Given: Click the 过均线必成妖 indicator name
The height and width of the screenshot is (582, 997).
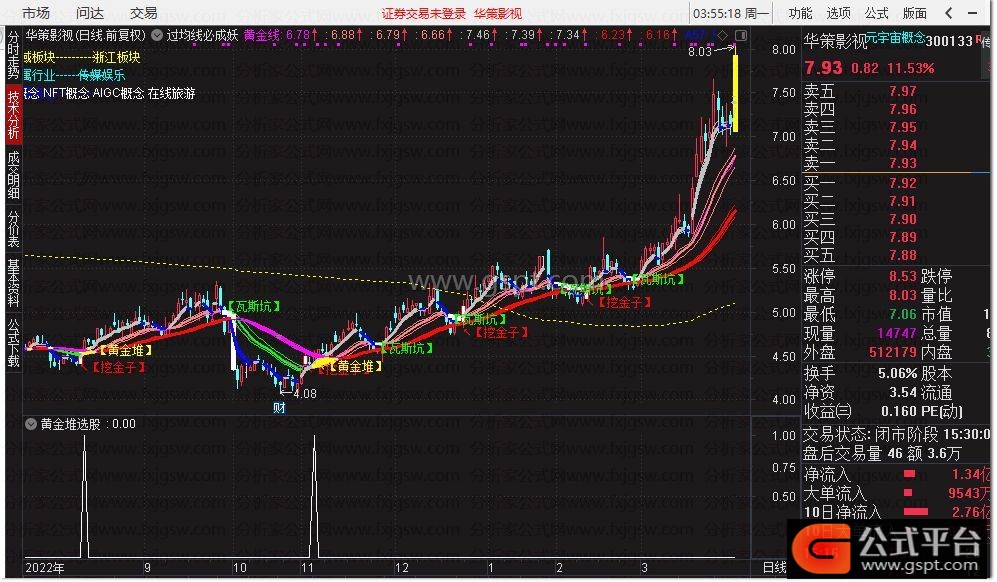Looking at the screenshot, I should 202,36.
